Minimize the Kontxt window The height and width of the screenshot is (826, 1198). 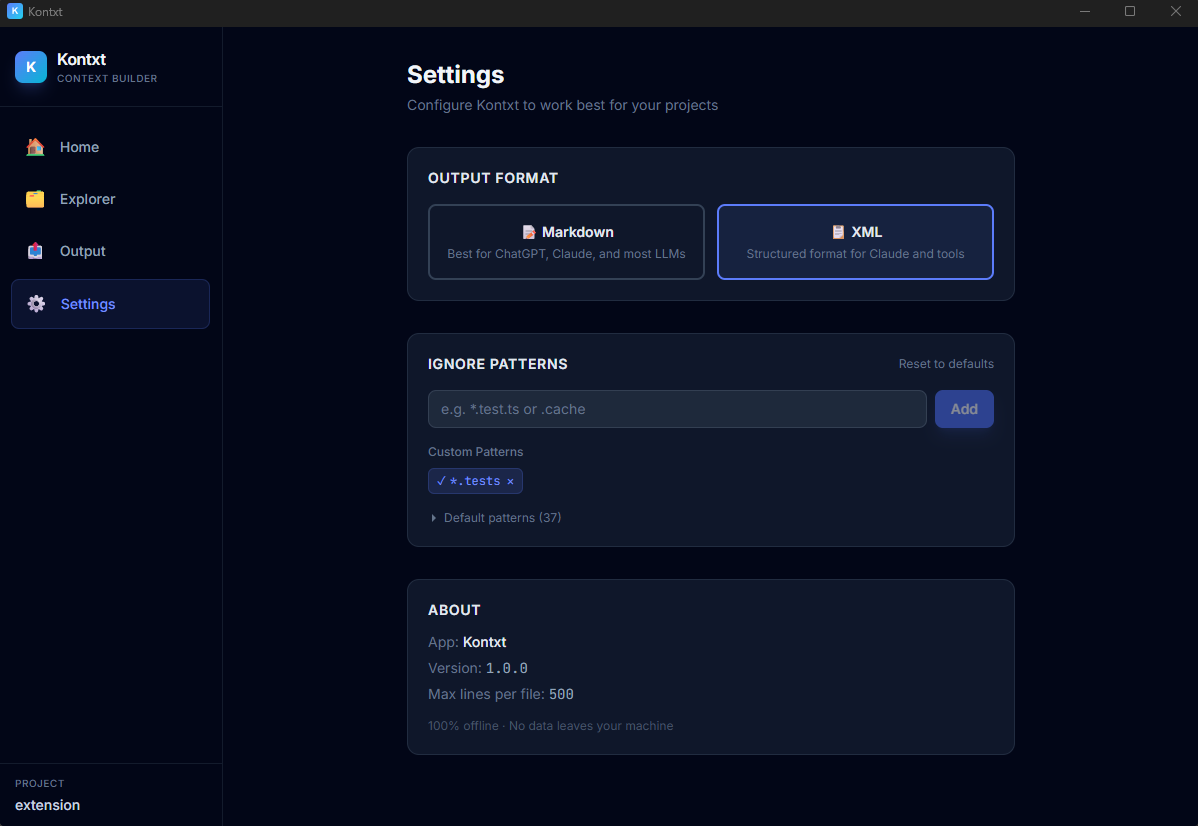coord(1085,11)
